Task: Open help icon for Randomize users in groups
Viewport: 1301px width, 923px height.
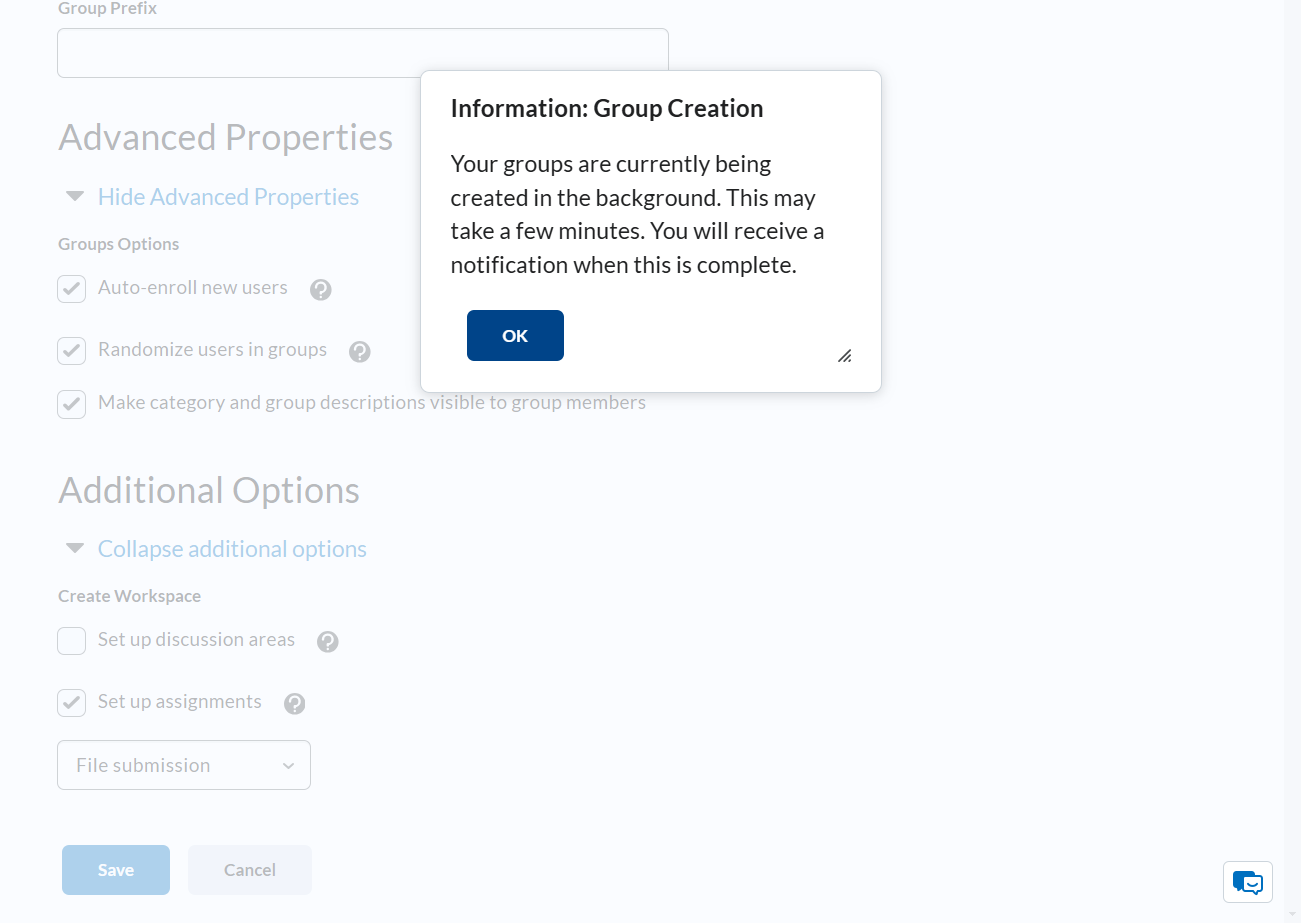Action: coord(360,352)
